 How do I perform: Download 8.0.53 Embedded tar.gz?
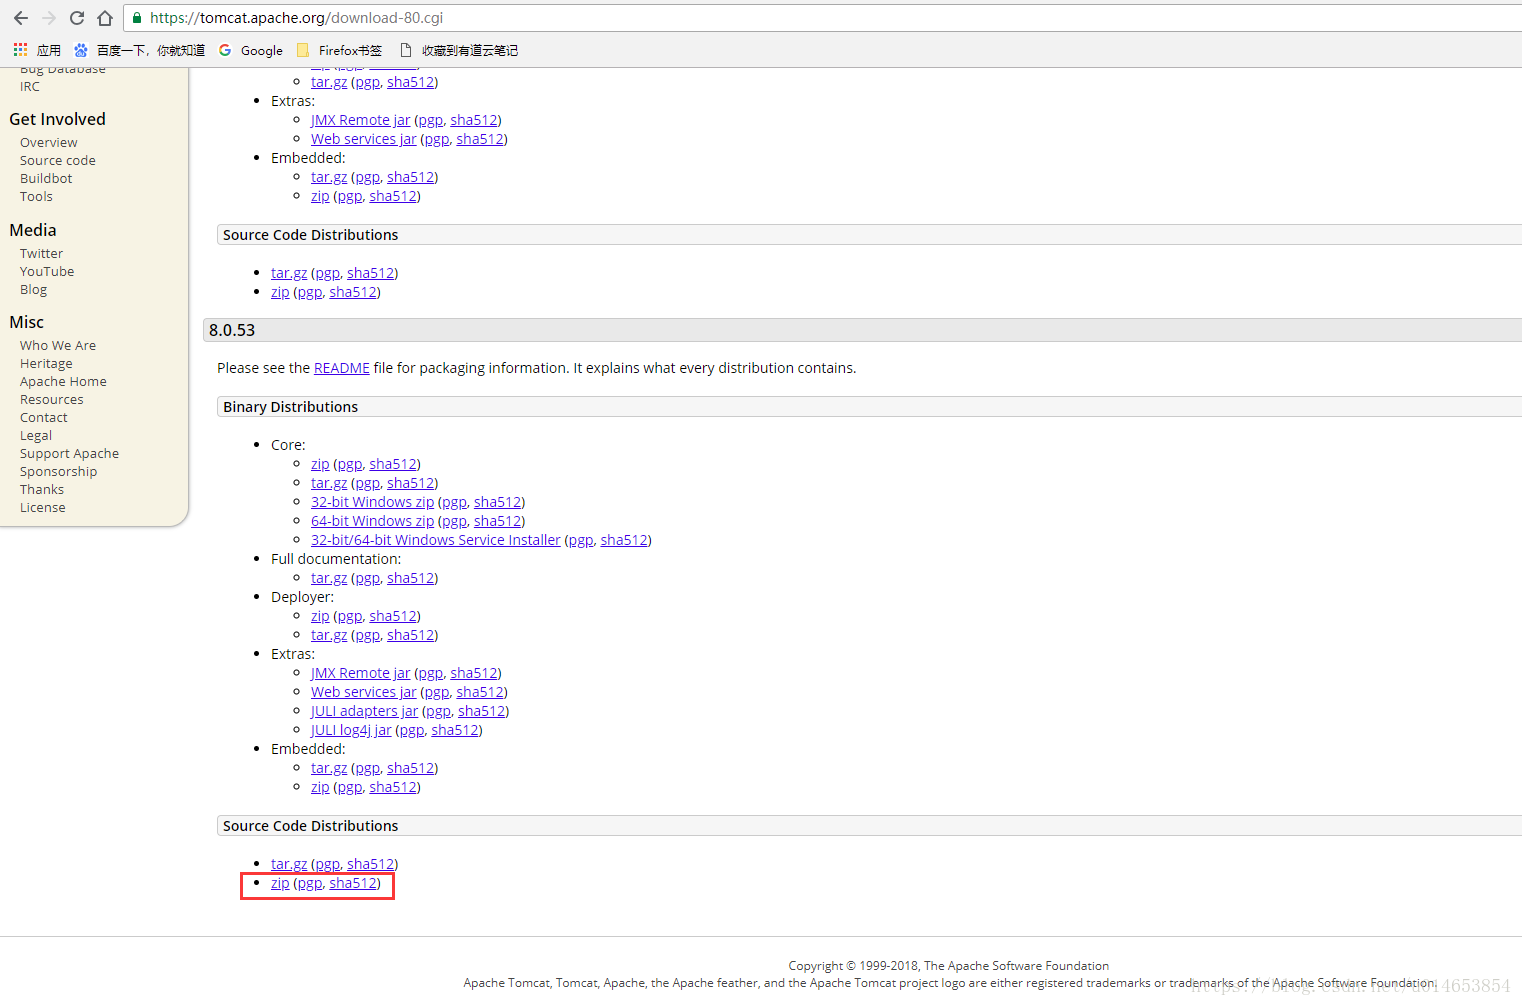click(x=329, y=768)
